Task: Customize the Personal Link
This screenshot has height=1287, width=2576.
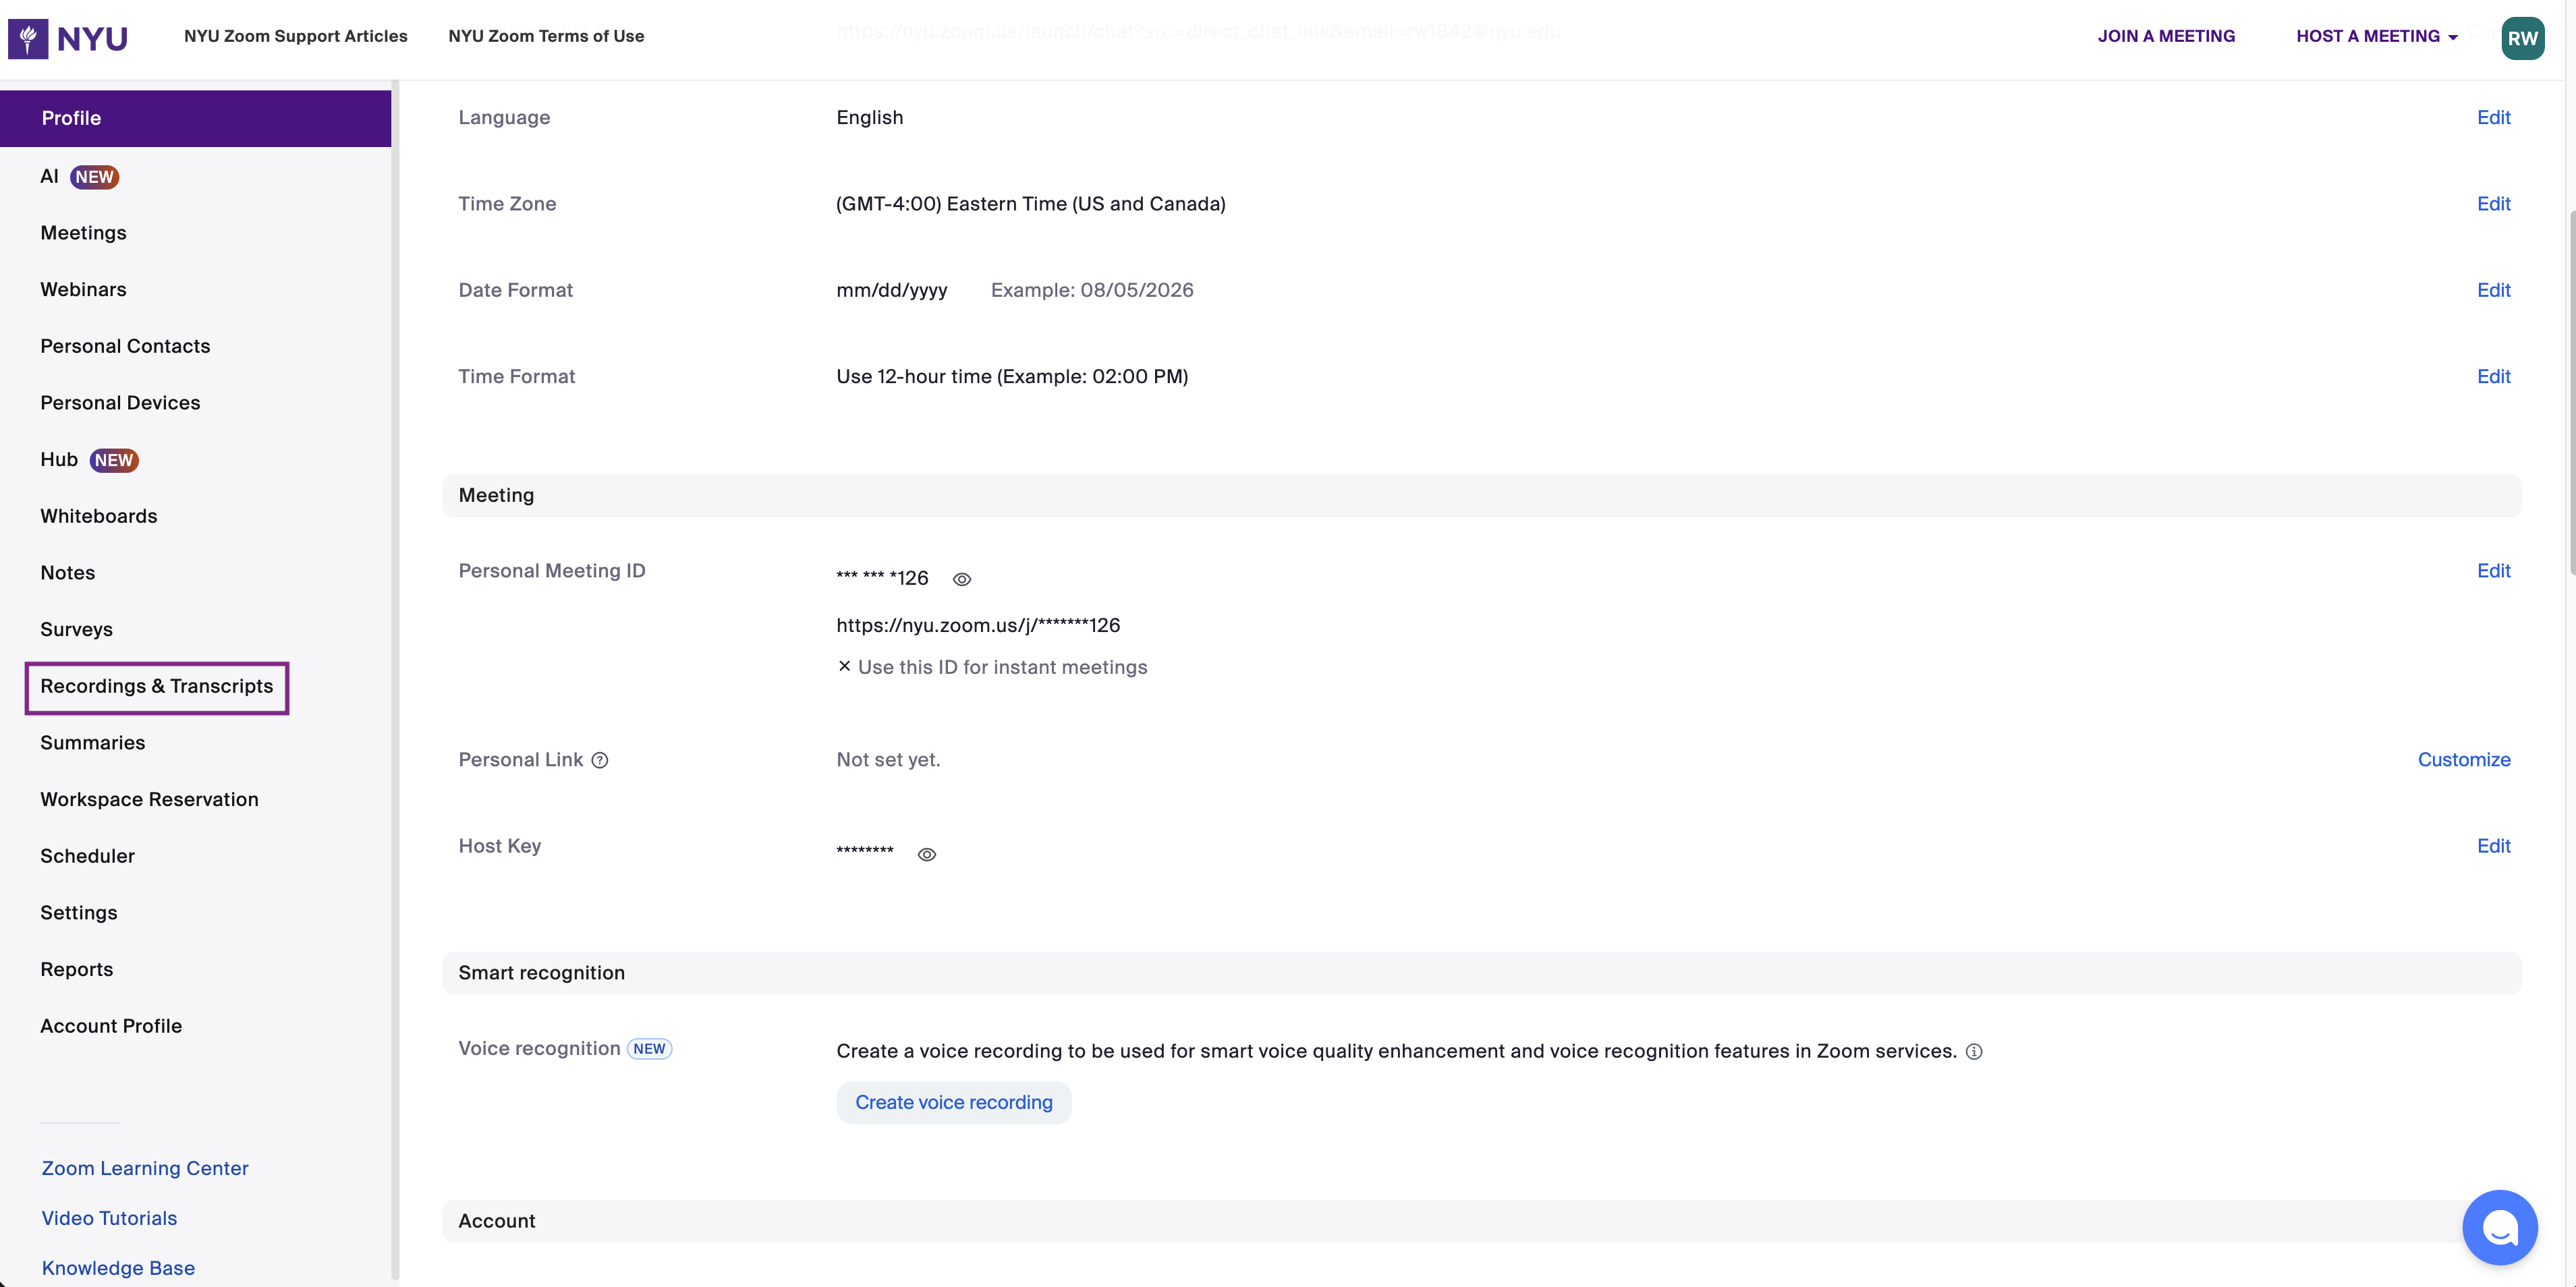Action: pyautogui.click(x=2464, y=760)
